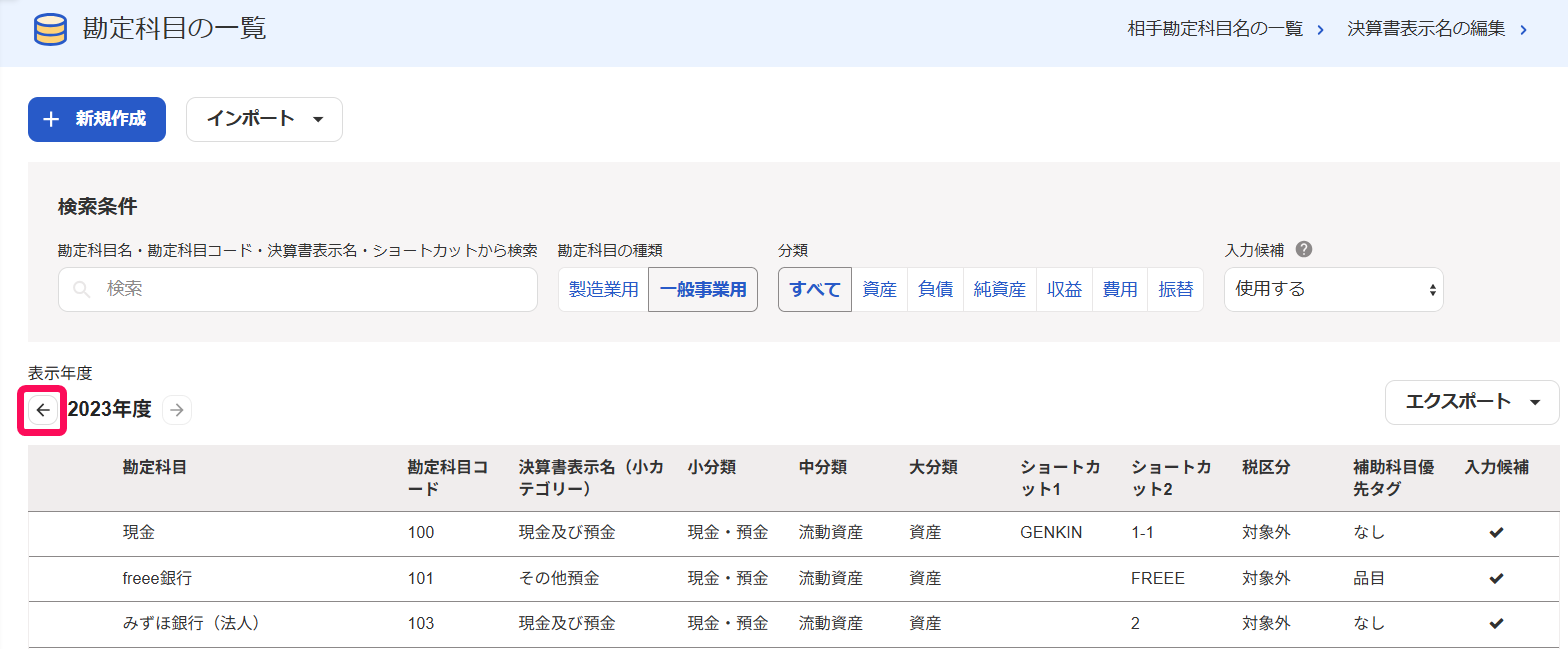This screenshot has height=649, width=1568.
Task: Filter by 収益 classification
Action: (x=1065, y=290)
